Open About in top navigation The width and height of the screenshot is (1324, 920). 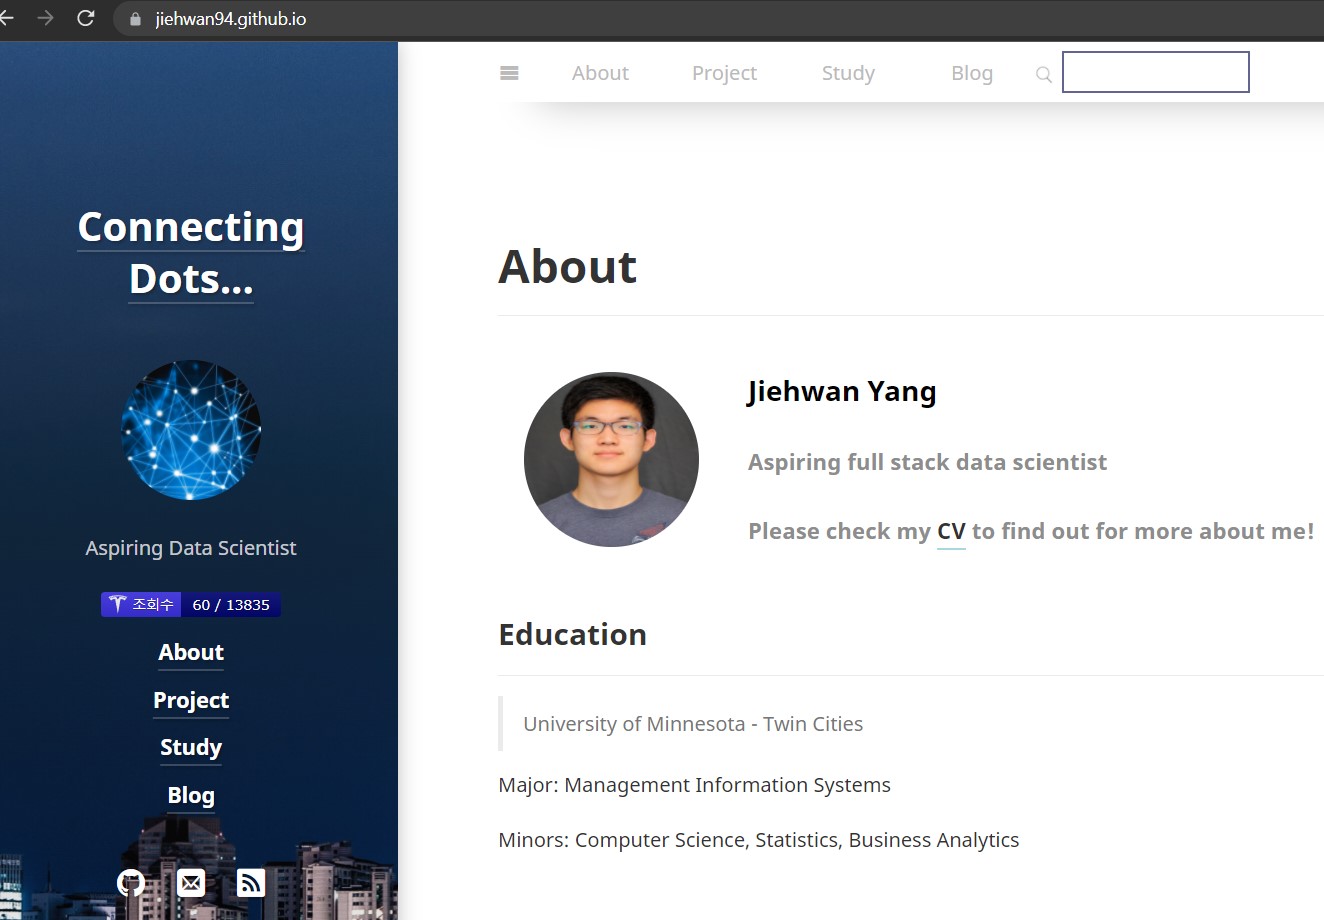(600, 73)
